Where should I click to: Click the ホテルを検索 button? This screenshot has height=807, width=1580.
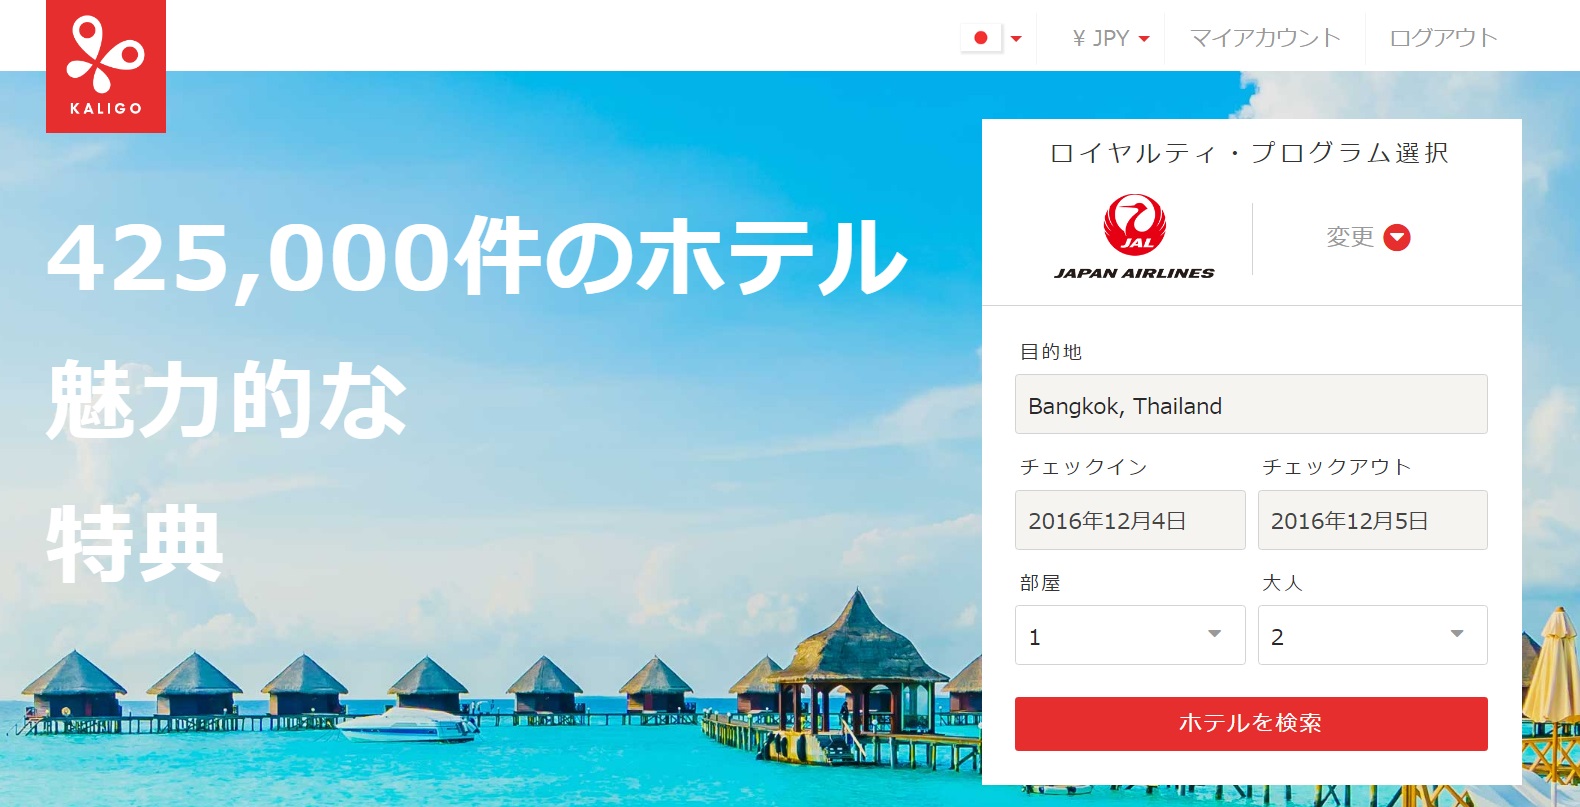(1251, 724)
